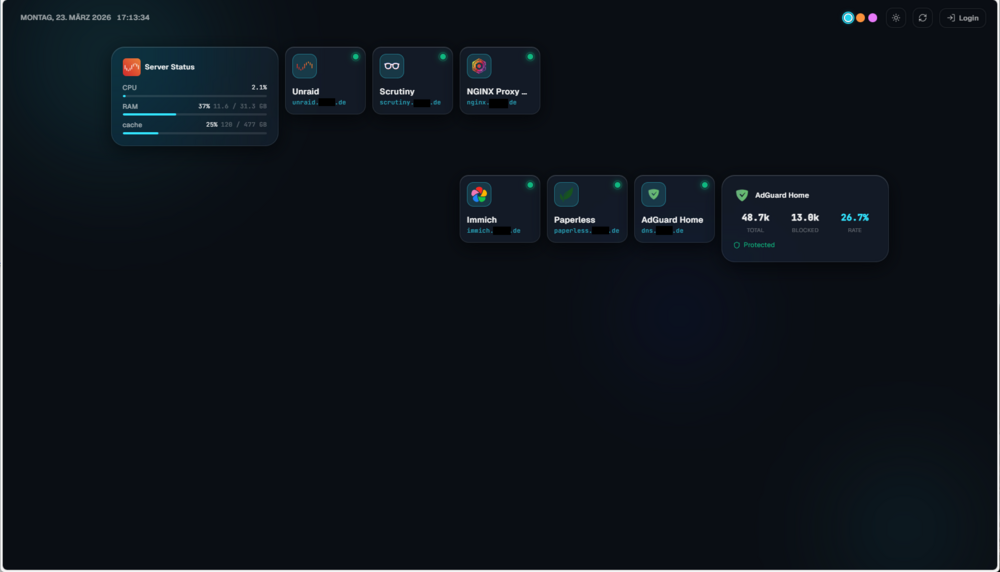Select the cyan accent color dot
The width and height of the screenshot is (1000, 572).
pyautogui.click(x=848, y=18)
